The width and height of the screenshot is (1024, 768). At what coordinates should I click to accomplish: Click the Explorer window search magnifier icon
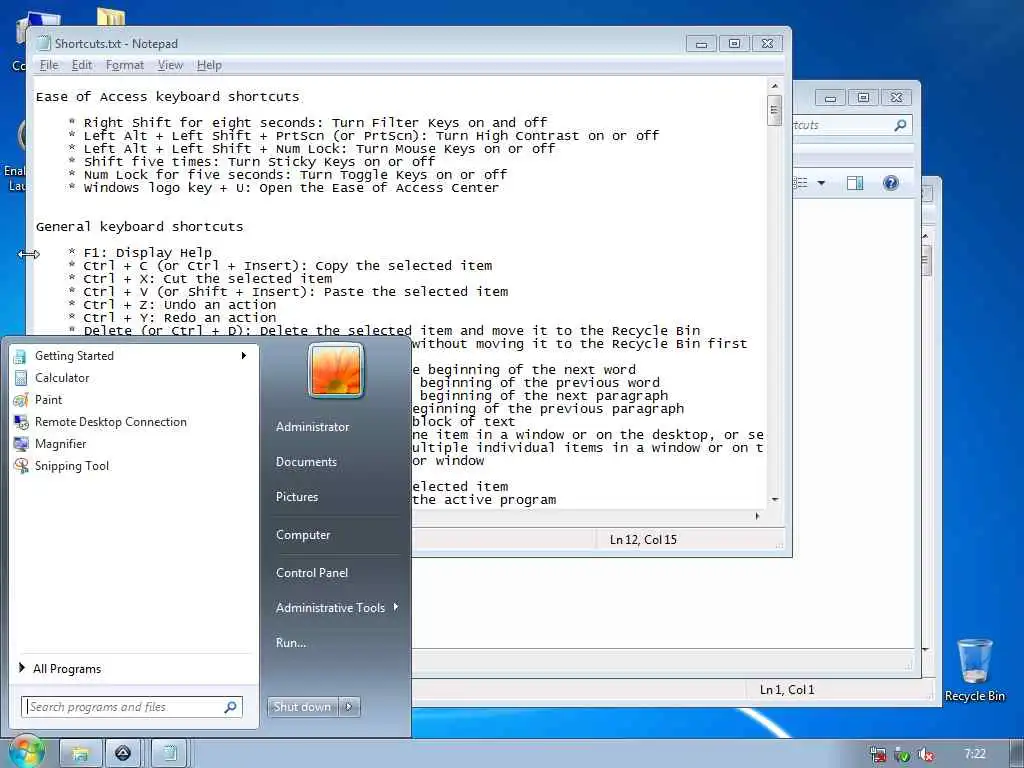pos(900,125)
